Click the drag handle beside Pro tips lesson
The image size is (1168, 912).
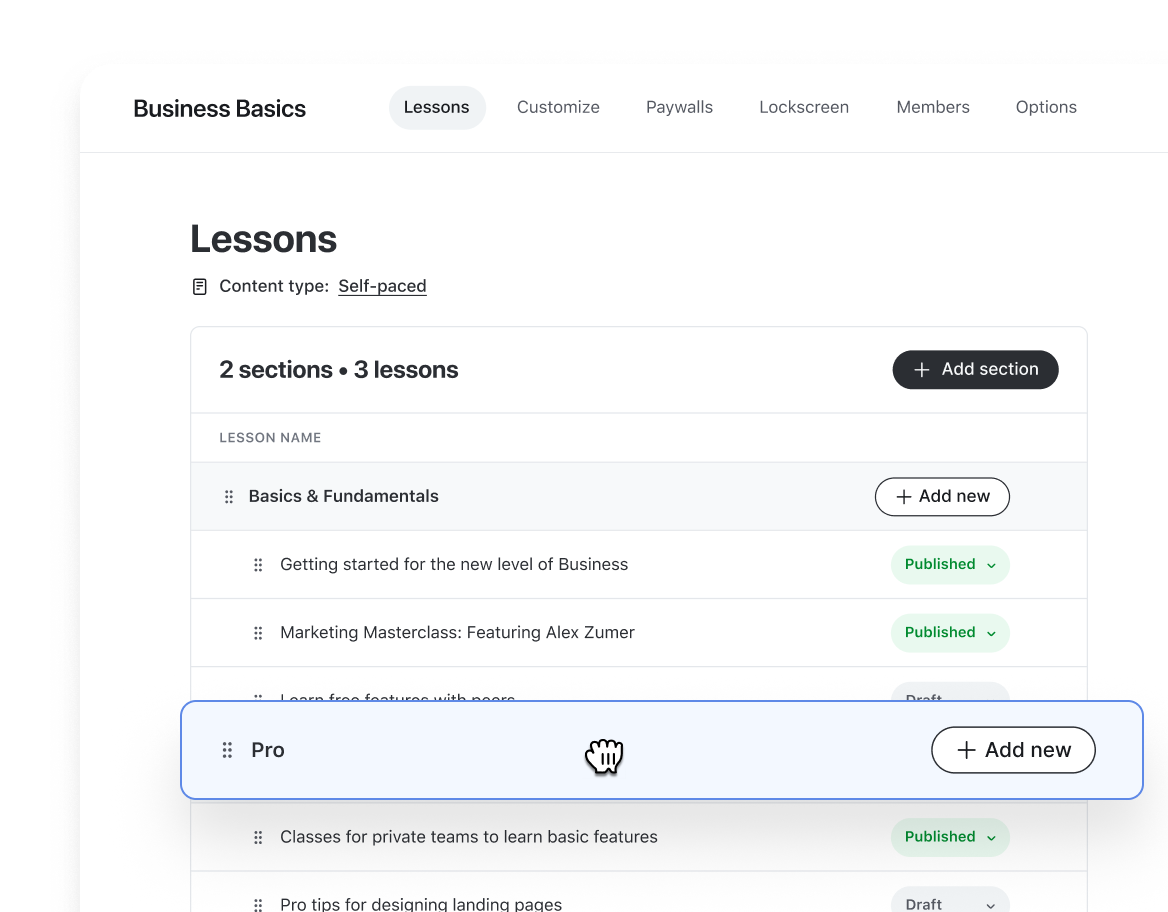coord(258,904)
